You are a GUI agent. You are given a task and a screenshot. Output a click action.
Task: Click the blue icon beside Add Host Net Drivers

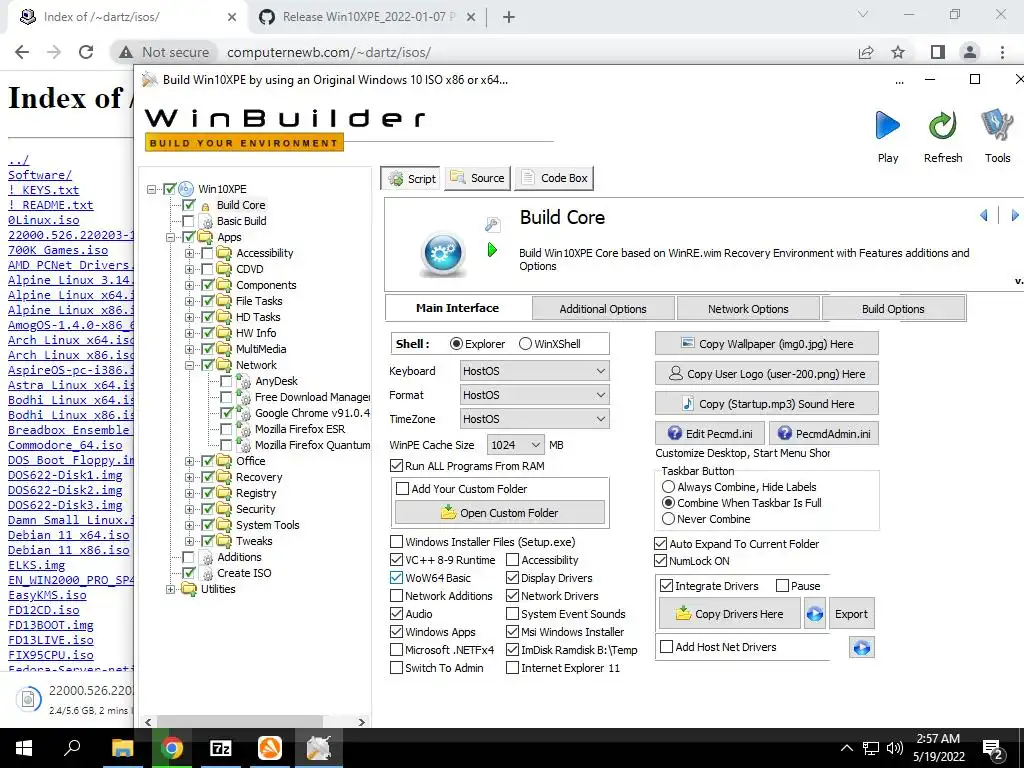[x=861, y=647]
